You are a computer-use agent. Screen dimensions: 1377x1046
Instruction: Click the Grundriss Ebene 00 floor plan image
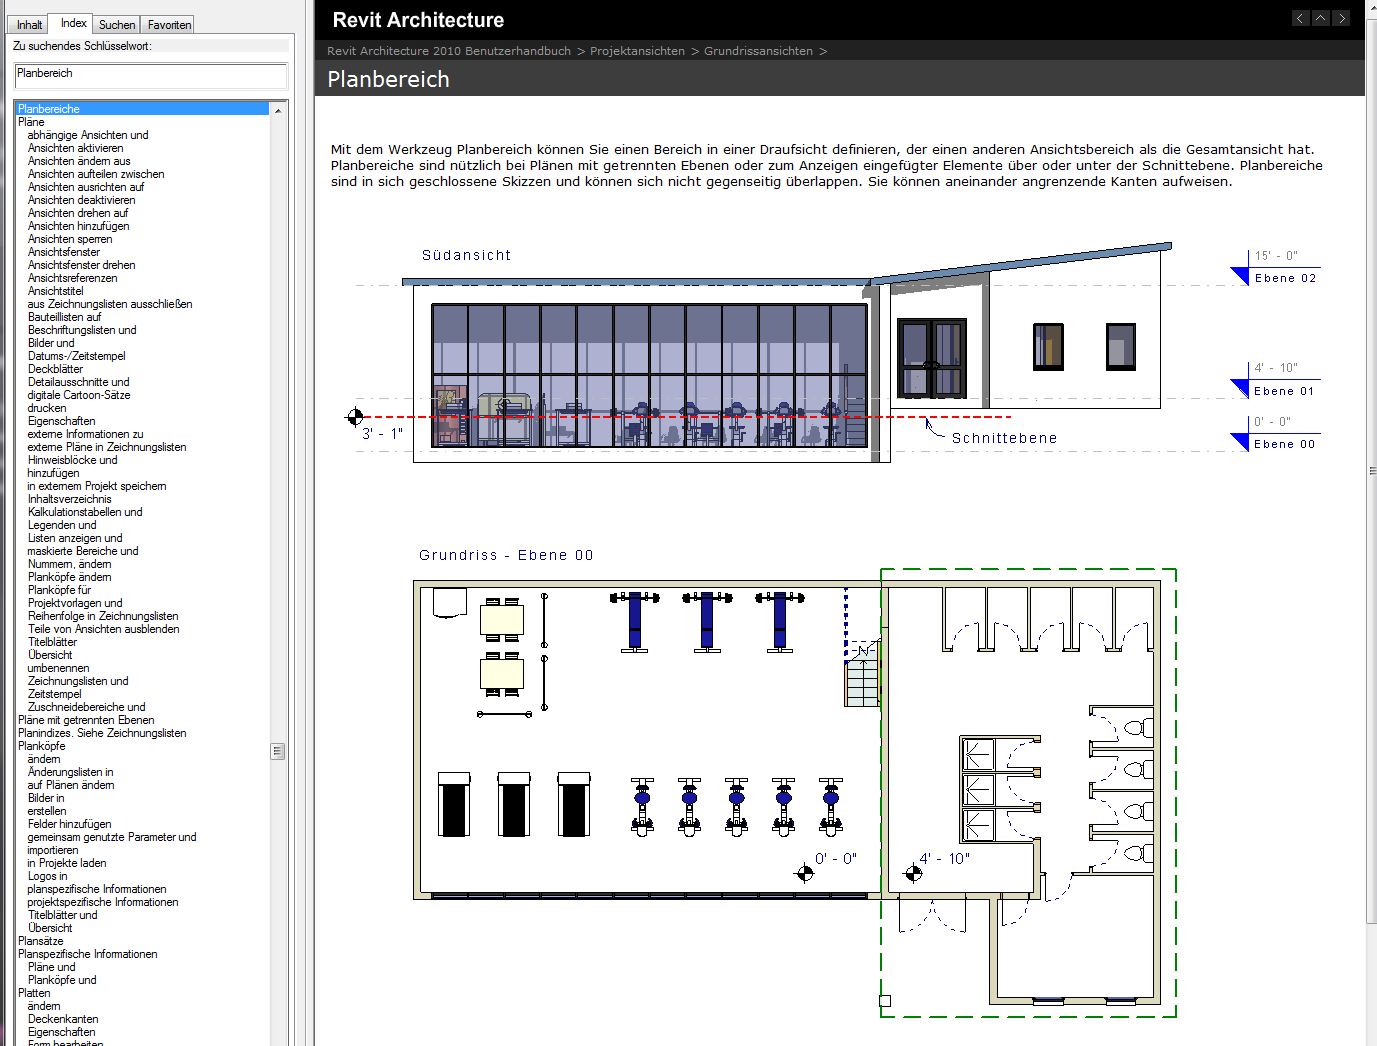click(x=796, y=793)
